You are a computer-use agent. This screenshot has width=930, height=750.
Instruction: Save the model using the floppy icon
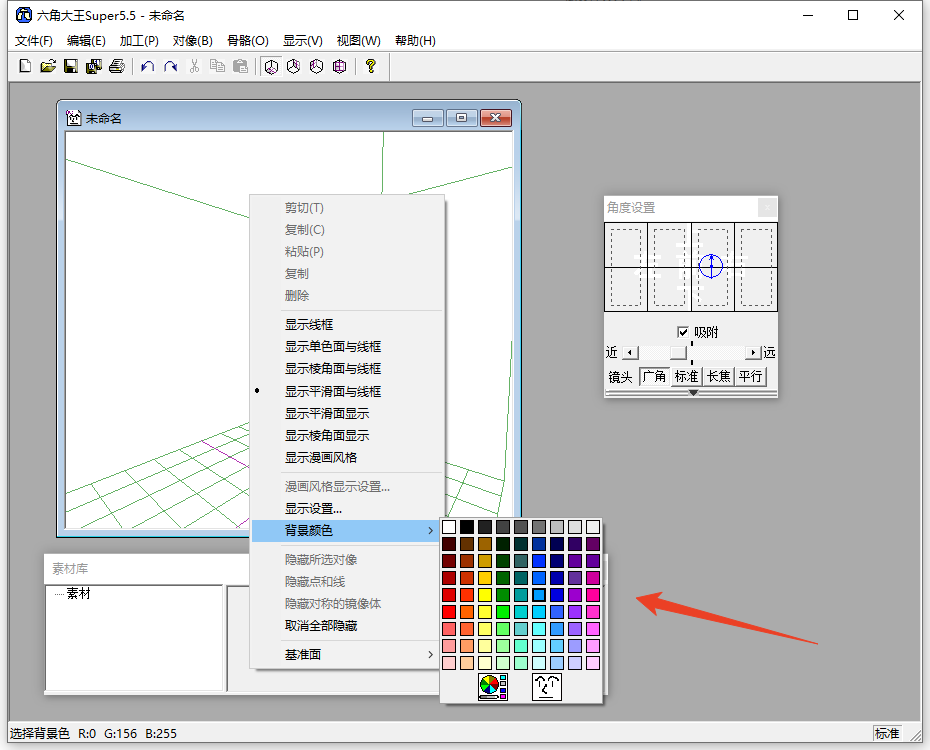pyautogui.click(x=71, y=67)
